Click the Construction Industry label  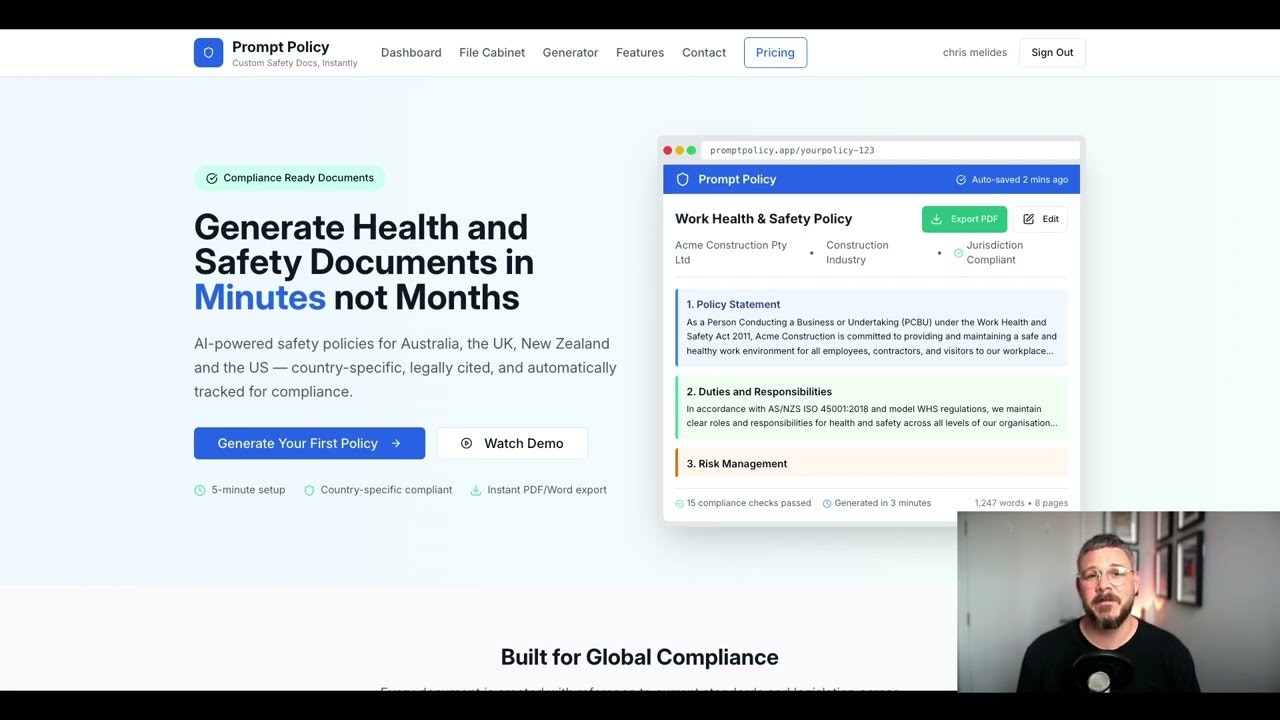[857, 252]
